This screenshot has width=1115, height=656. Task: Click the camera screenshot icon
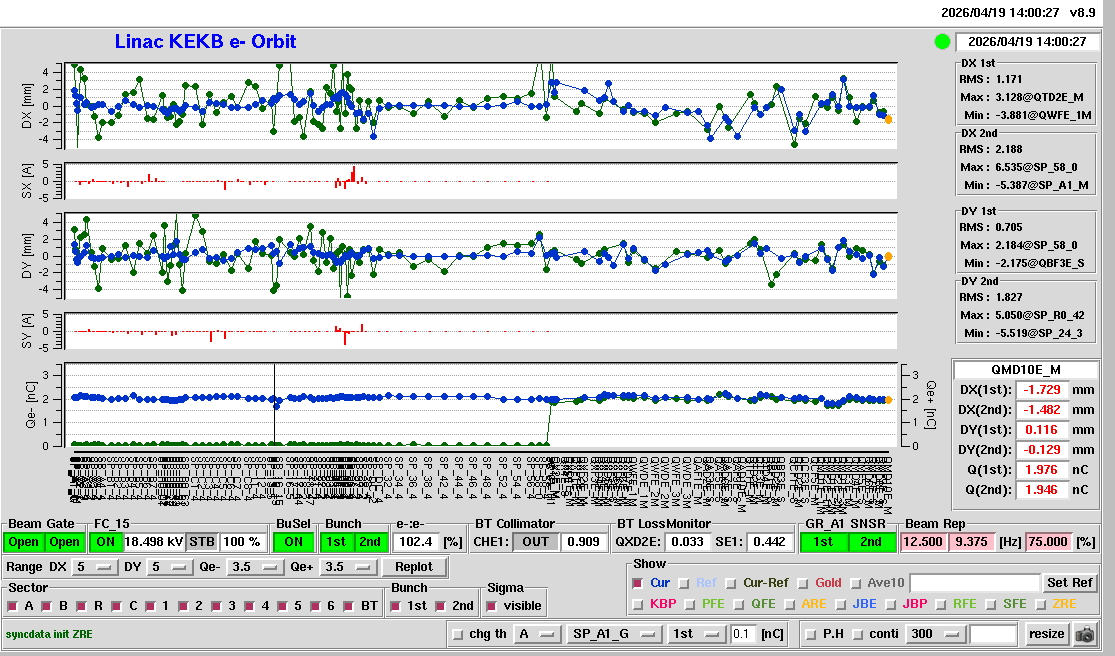1084,634
